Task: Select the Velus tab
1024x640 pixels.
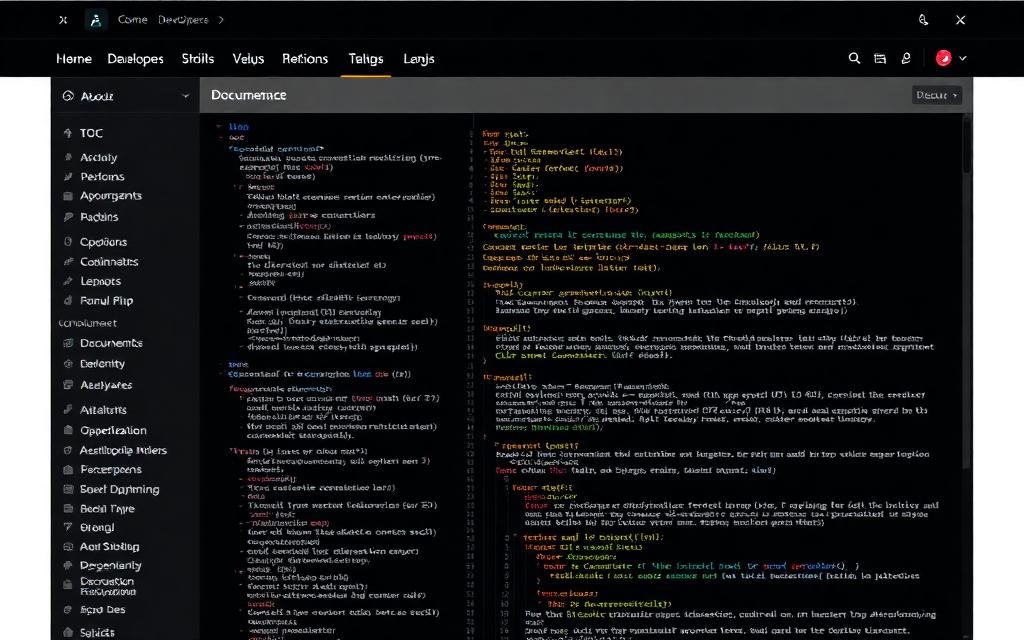Action: 248,59
